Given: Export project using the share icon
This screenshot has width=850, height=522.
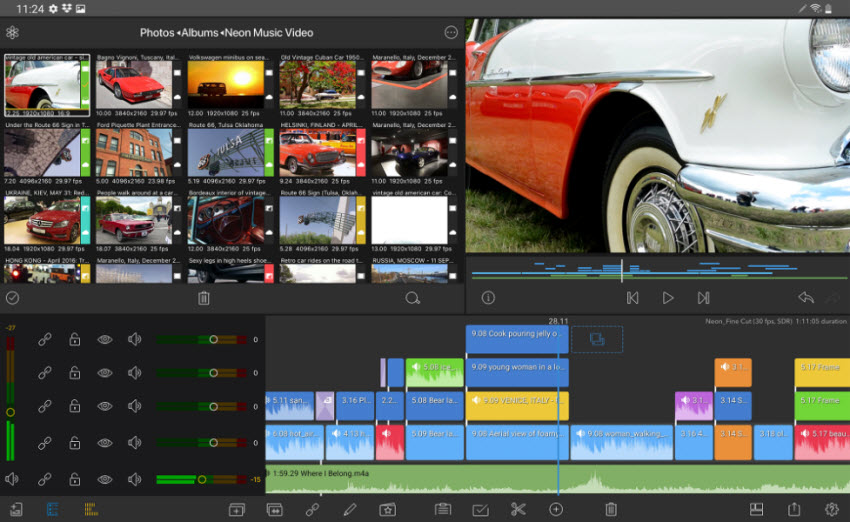Looking at the screenshot, I should click(794, 508).
